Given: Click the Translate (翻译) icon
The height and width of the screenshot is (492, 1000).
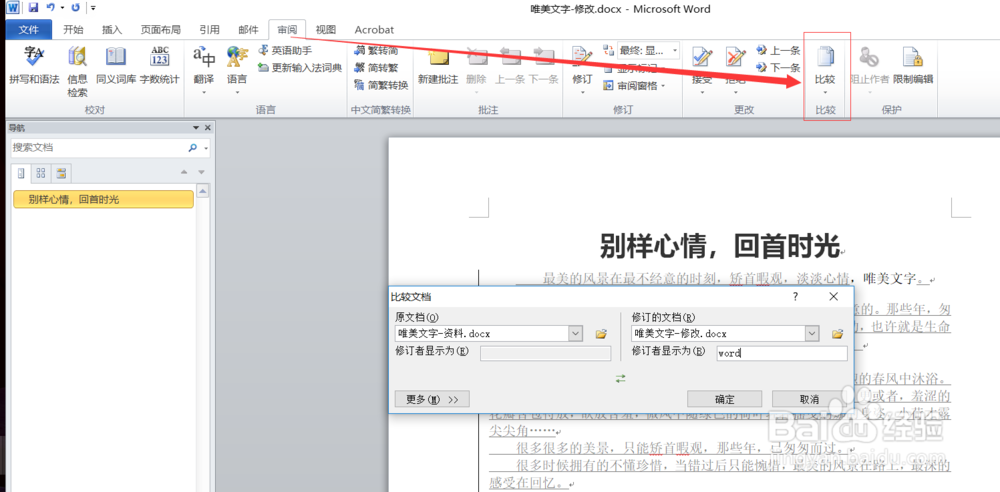Looking at the screenshot, I should click(x=204, y=57).
